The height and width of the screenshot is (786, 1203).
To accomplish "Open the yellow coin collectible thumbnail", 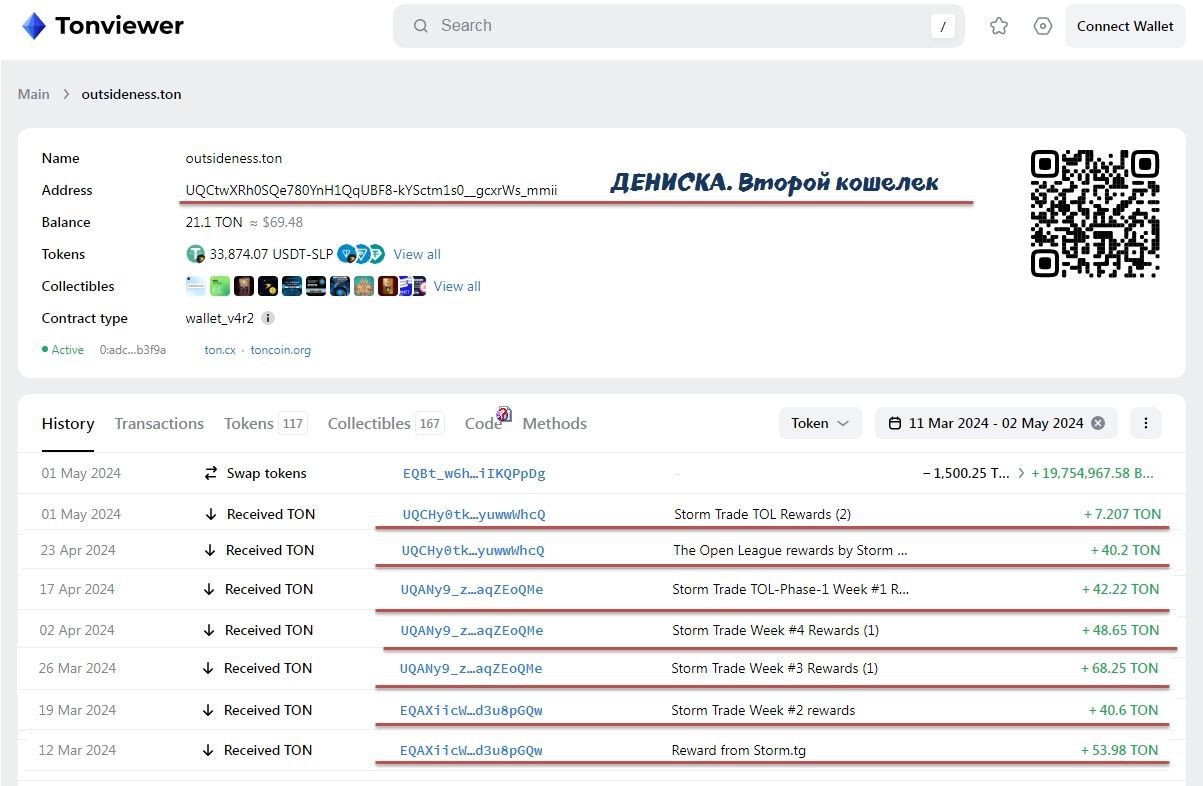I will (267, 286).
